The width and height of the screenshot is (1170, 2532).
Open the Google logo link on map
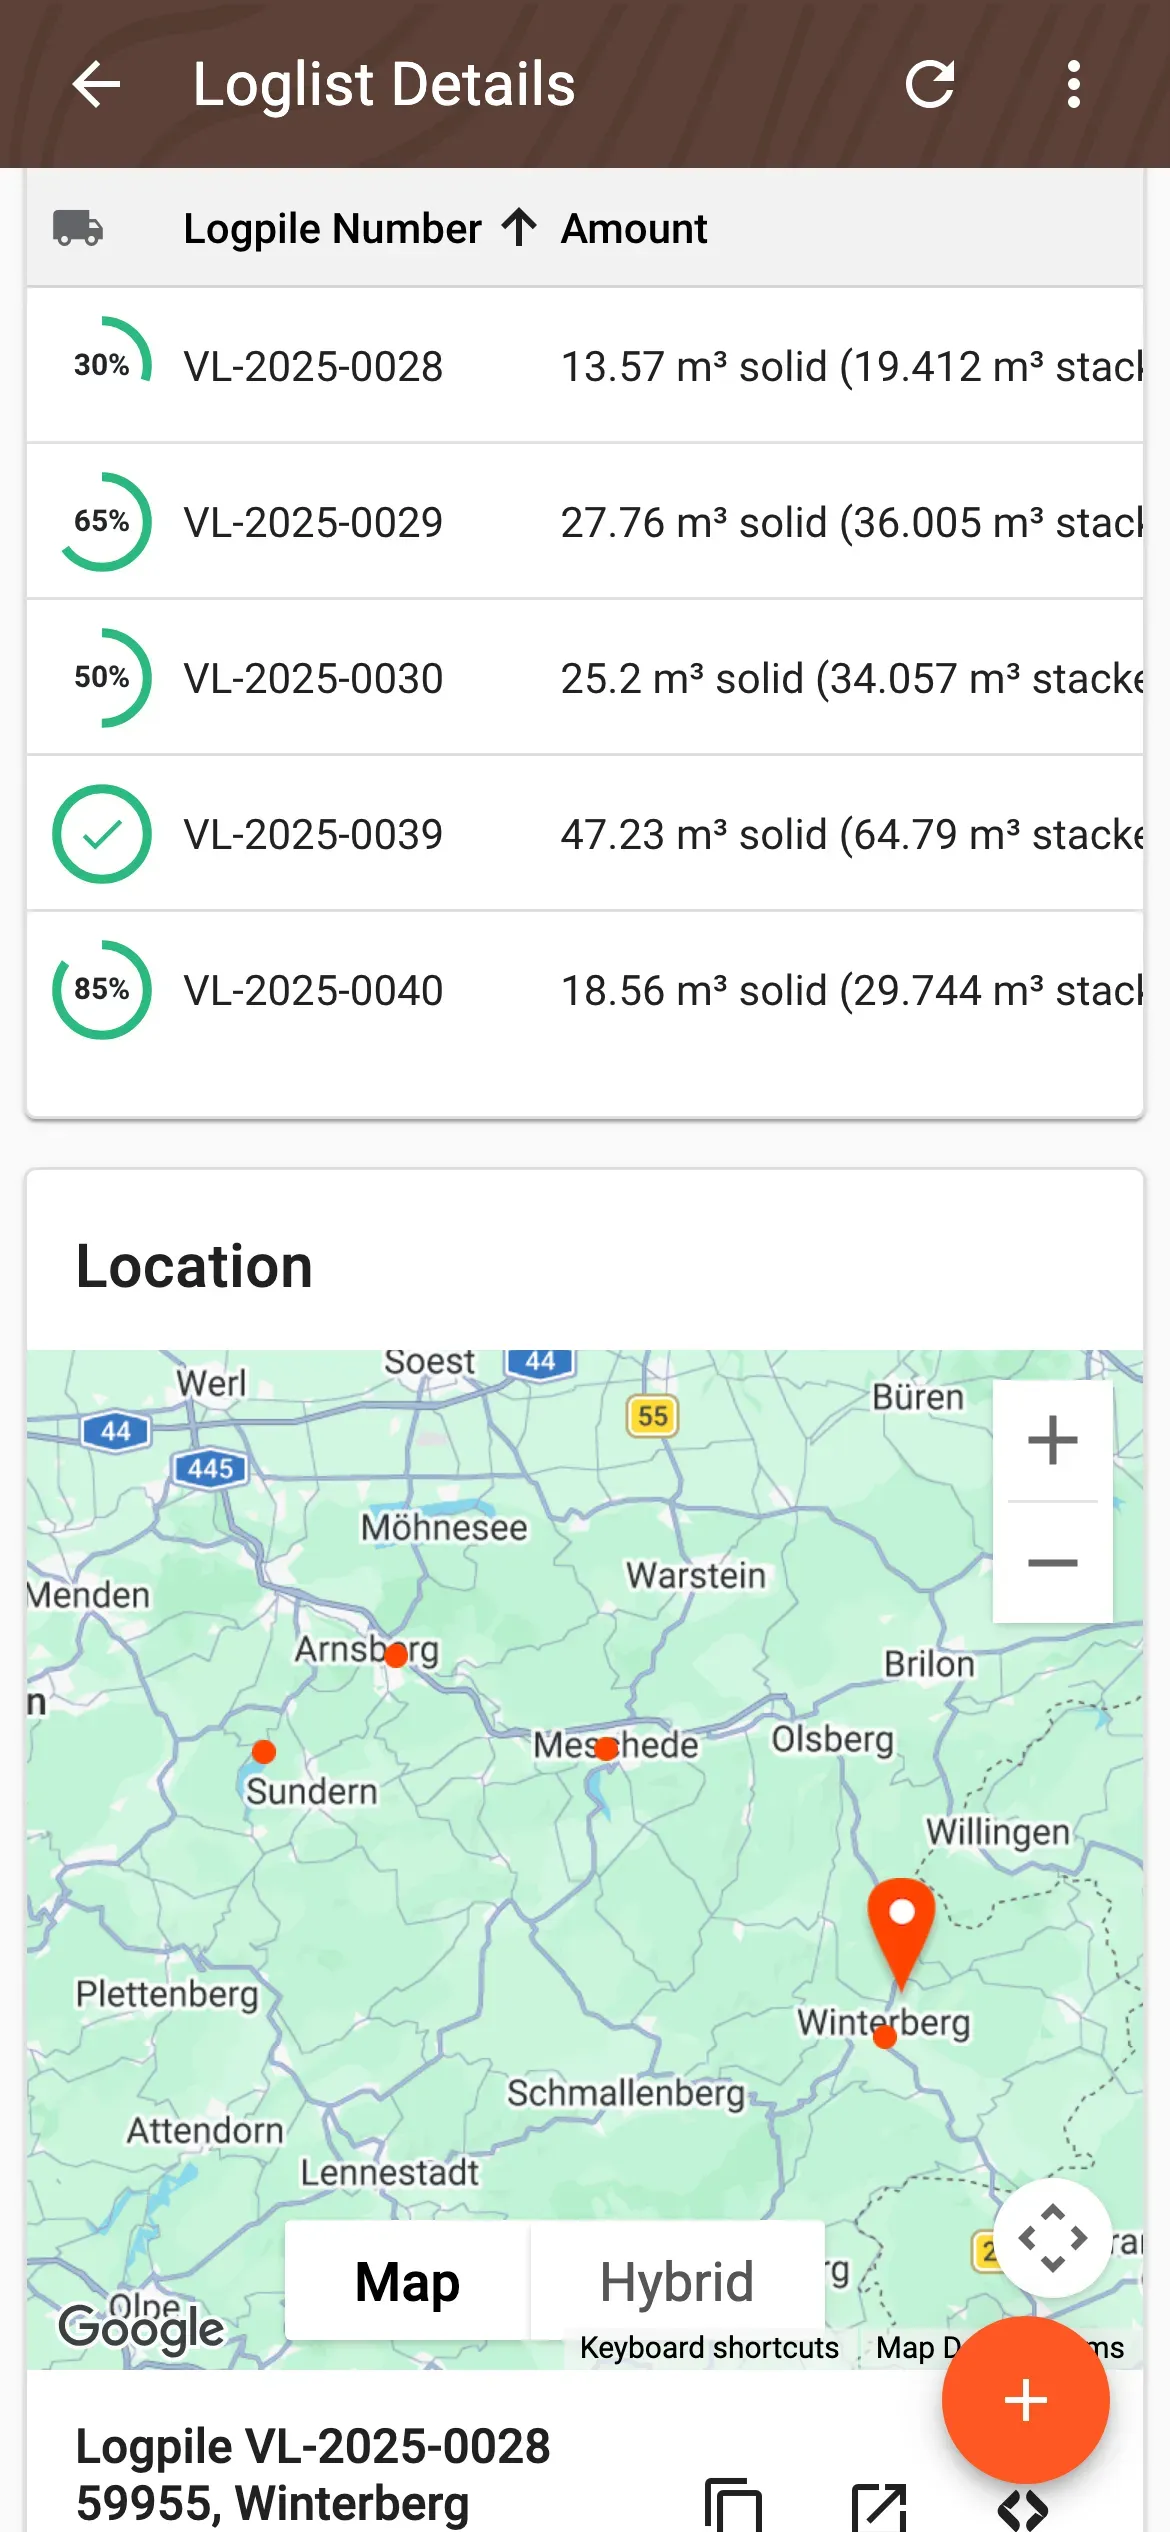click(x=141, y=2329)
